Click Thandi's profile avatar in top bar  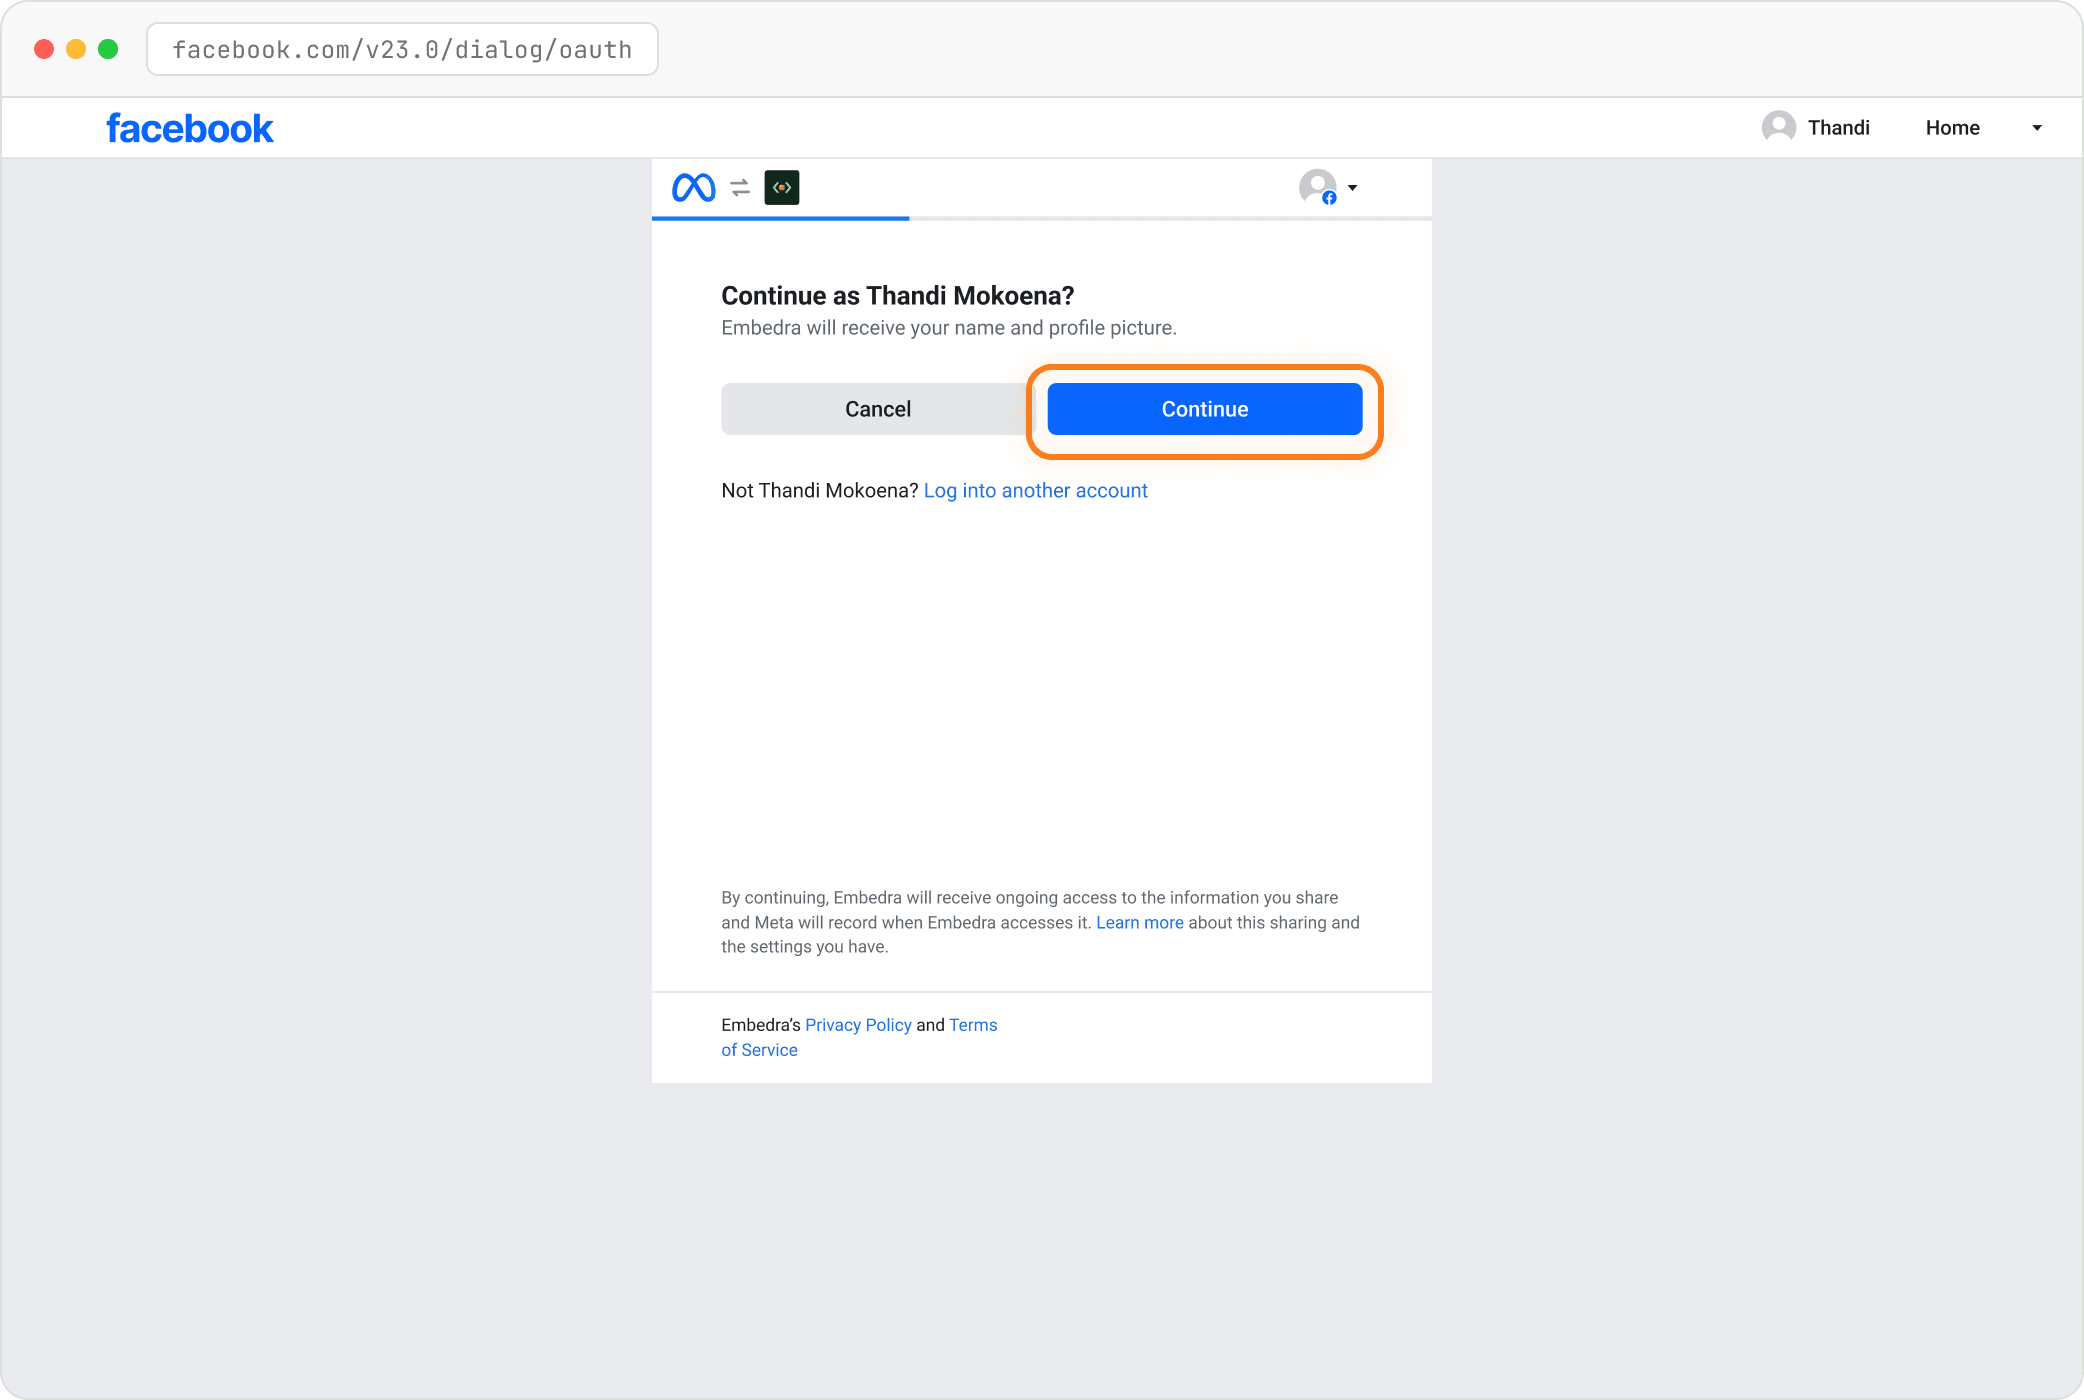point(1778,127)
